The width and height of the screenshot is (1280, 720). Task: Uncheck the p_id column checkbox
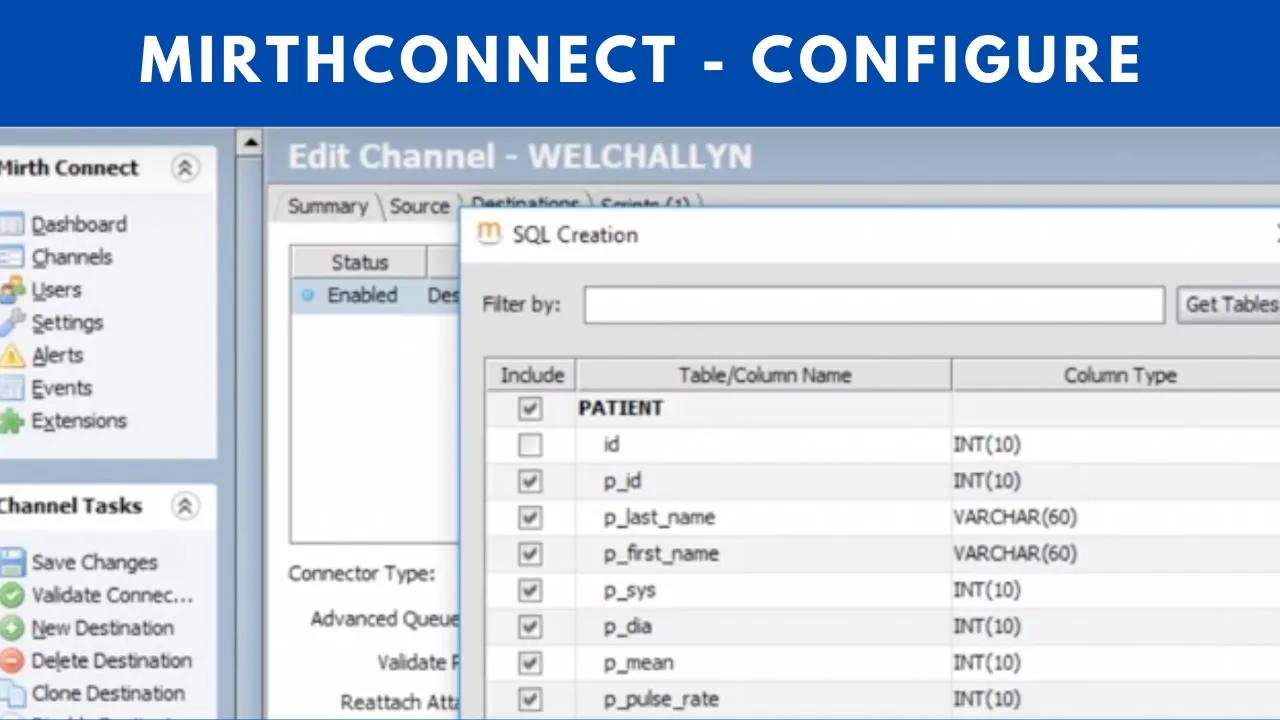[531, 481]
